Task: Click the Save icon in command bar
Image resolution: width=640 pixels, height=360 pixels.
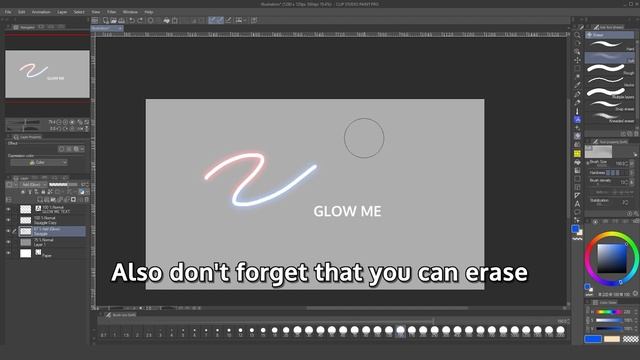Action: 121,20
